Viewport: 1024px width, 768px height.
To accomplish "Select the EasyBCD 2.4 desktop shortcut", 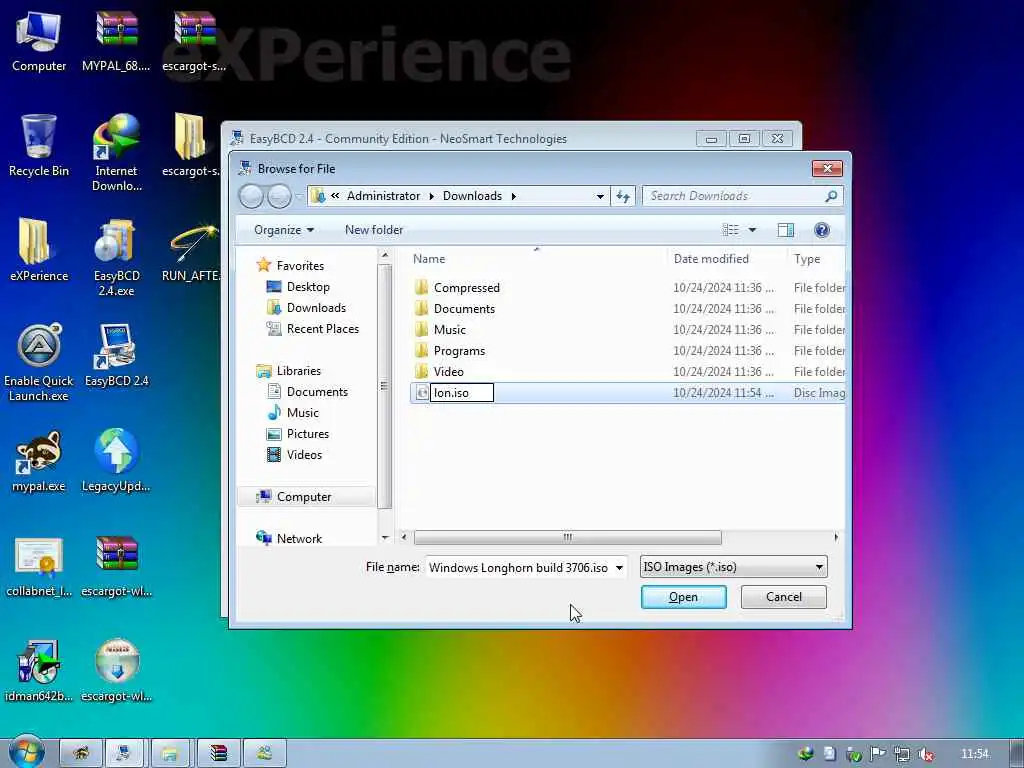I will [x=116, y=356].
